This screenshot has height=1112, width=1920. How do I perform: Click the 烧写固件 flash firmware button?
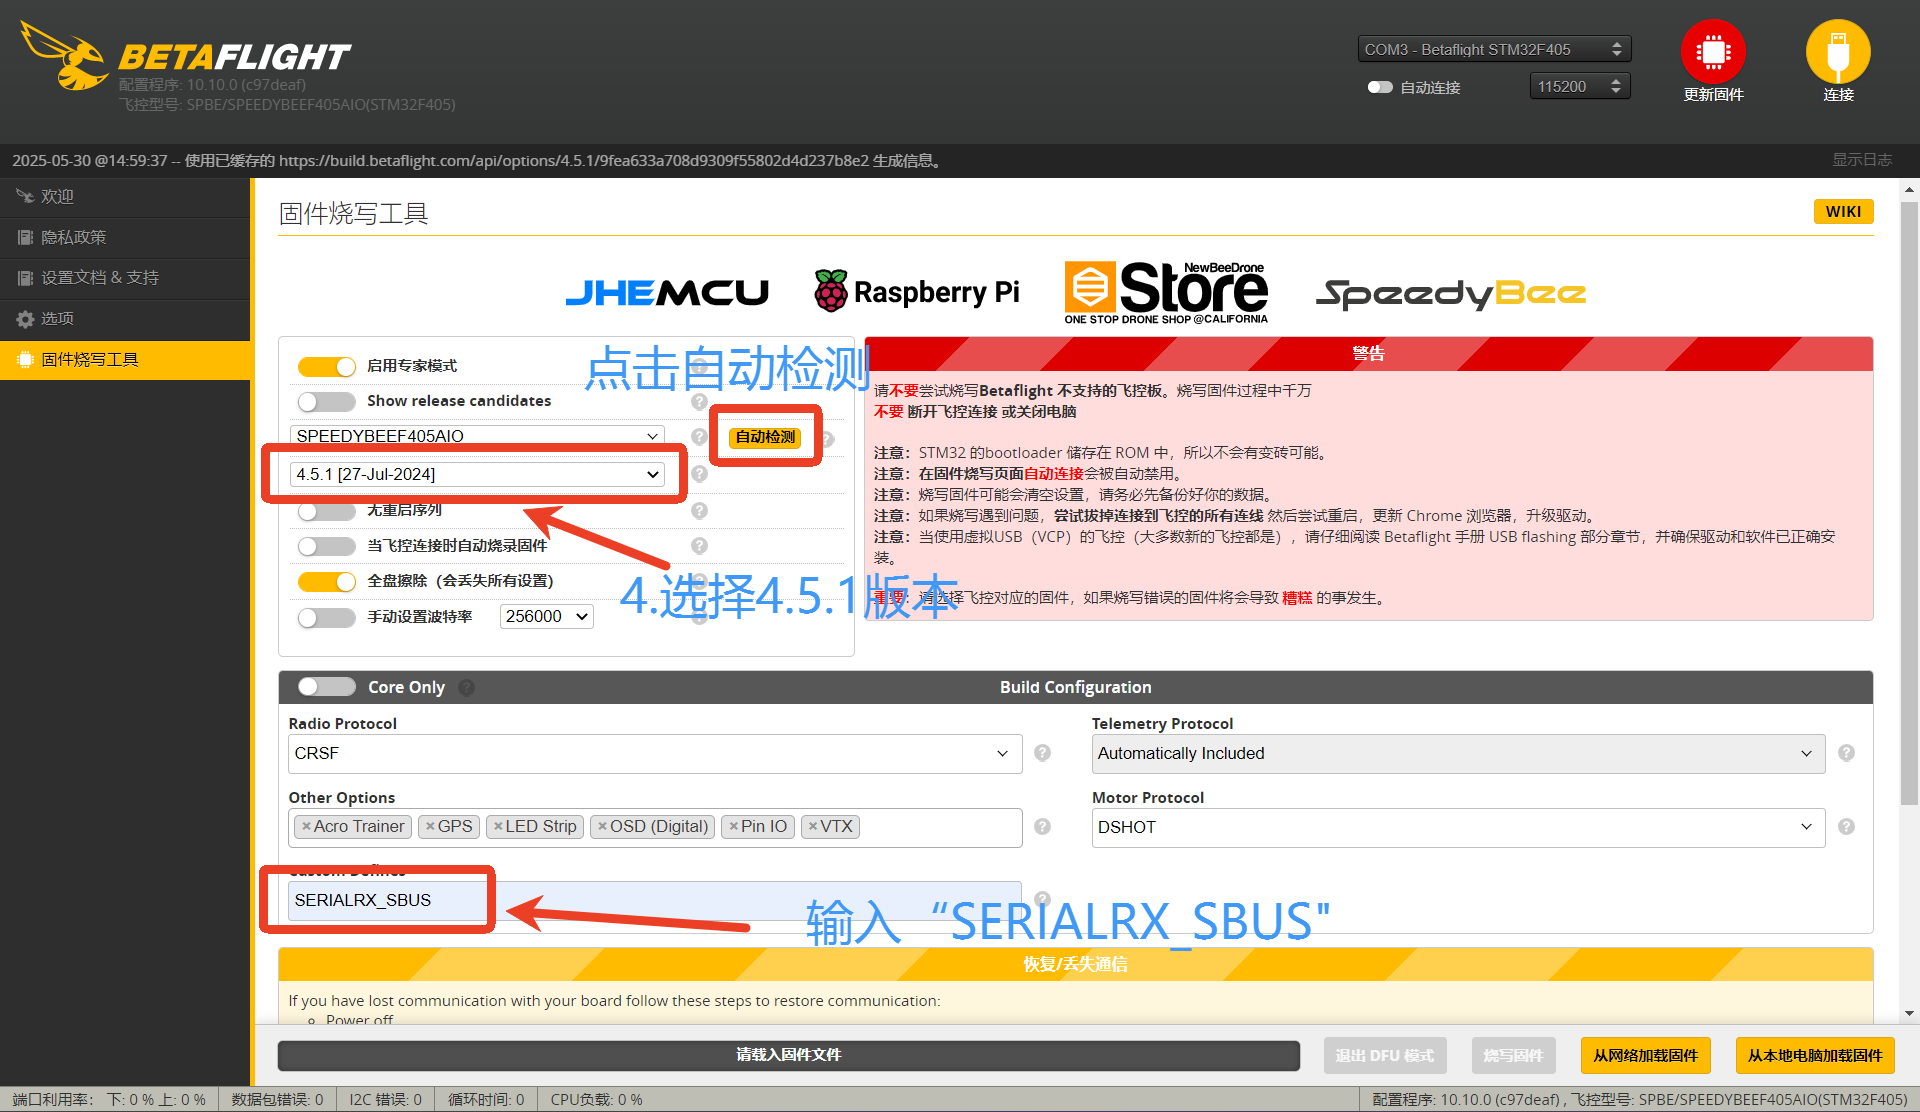[1512, 1055]
